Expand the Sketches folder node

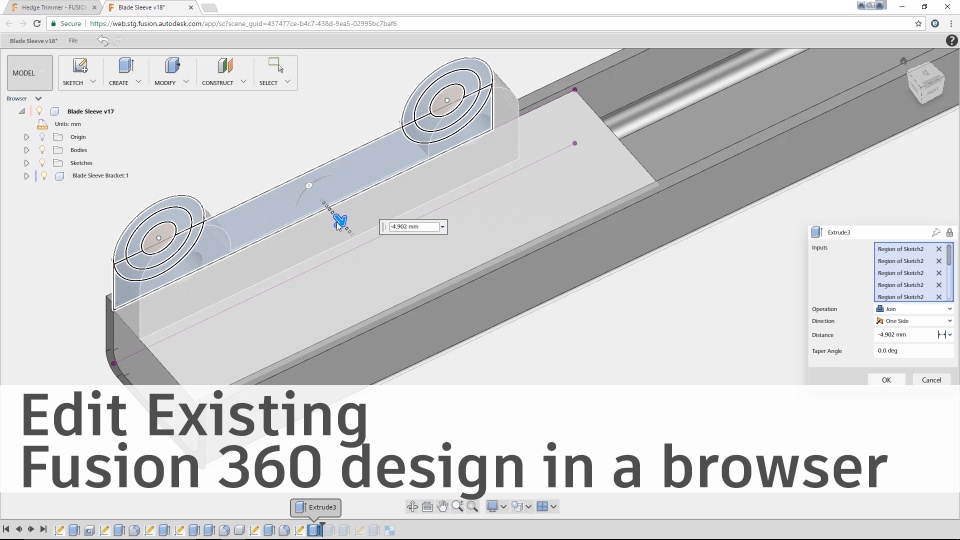coord(26,163)
